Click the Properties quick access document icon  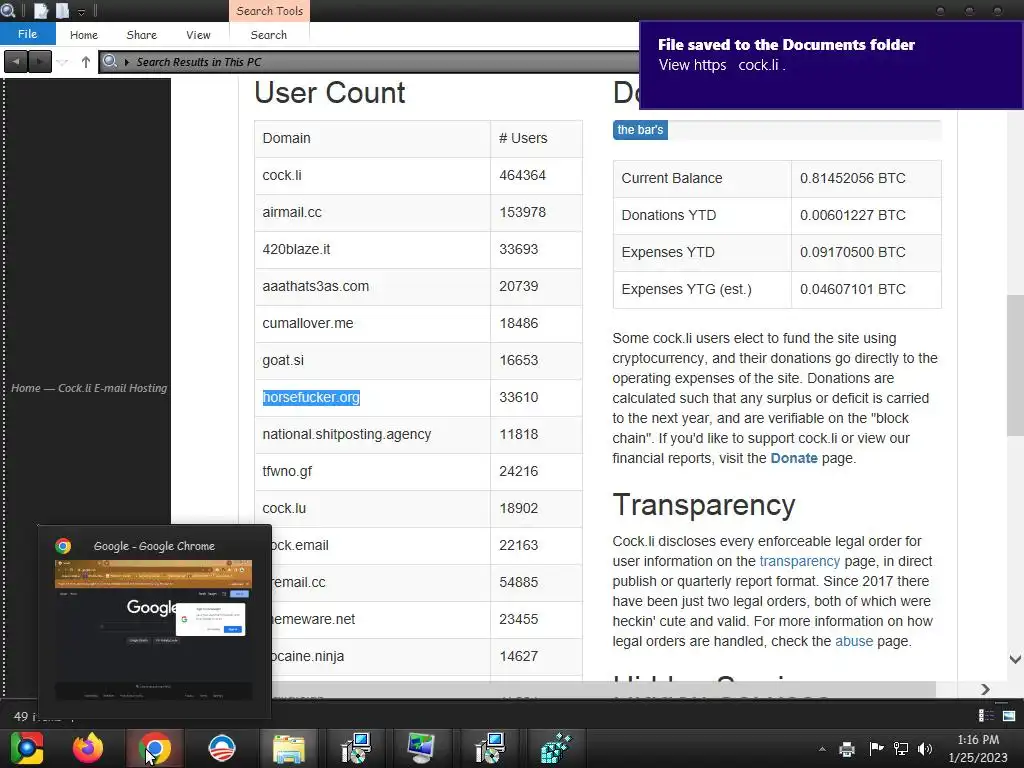click(x=41, y=10)
